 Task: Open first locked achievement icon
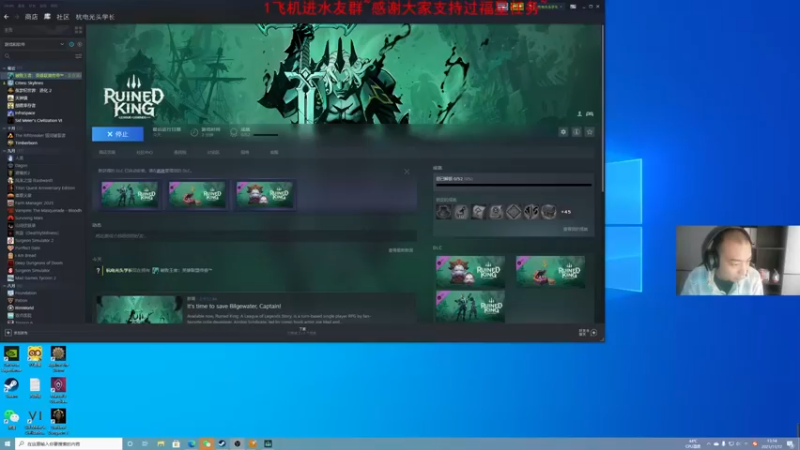point(444,212)
